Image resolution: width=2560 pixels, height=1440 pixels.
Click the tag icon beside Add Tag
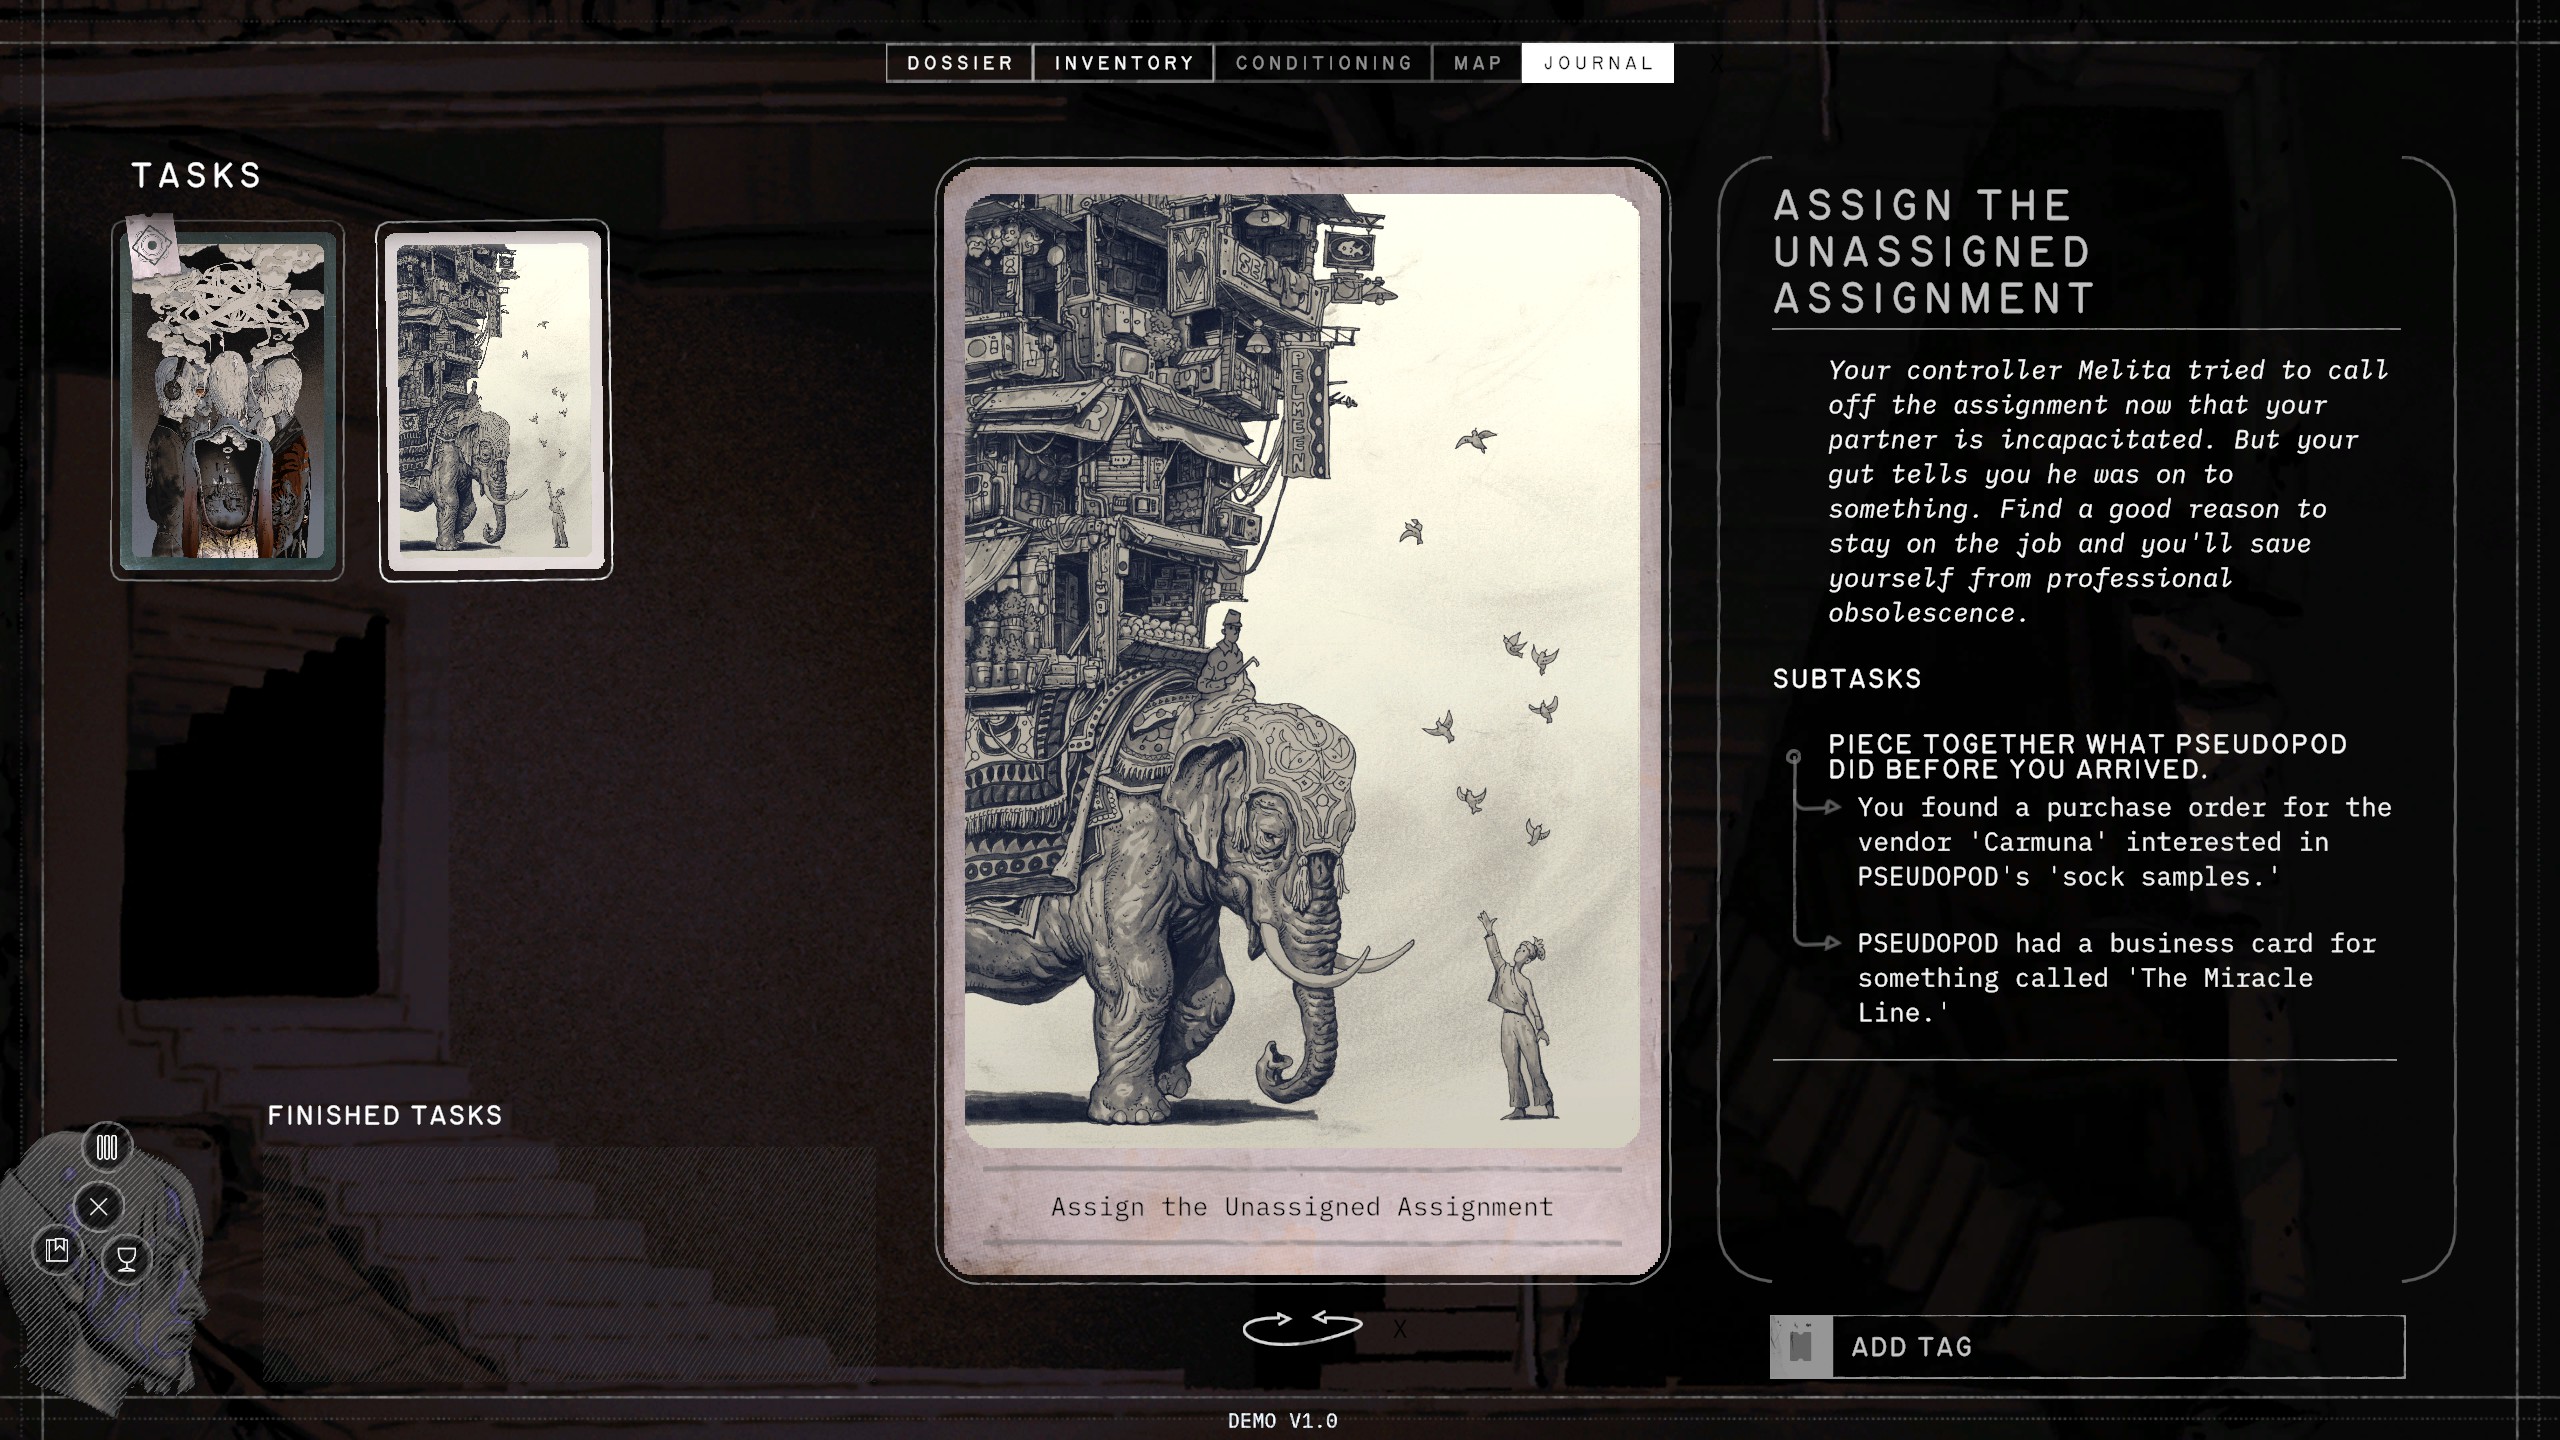click(x=1801, y=1347)
